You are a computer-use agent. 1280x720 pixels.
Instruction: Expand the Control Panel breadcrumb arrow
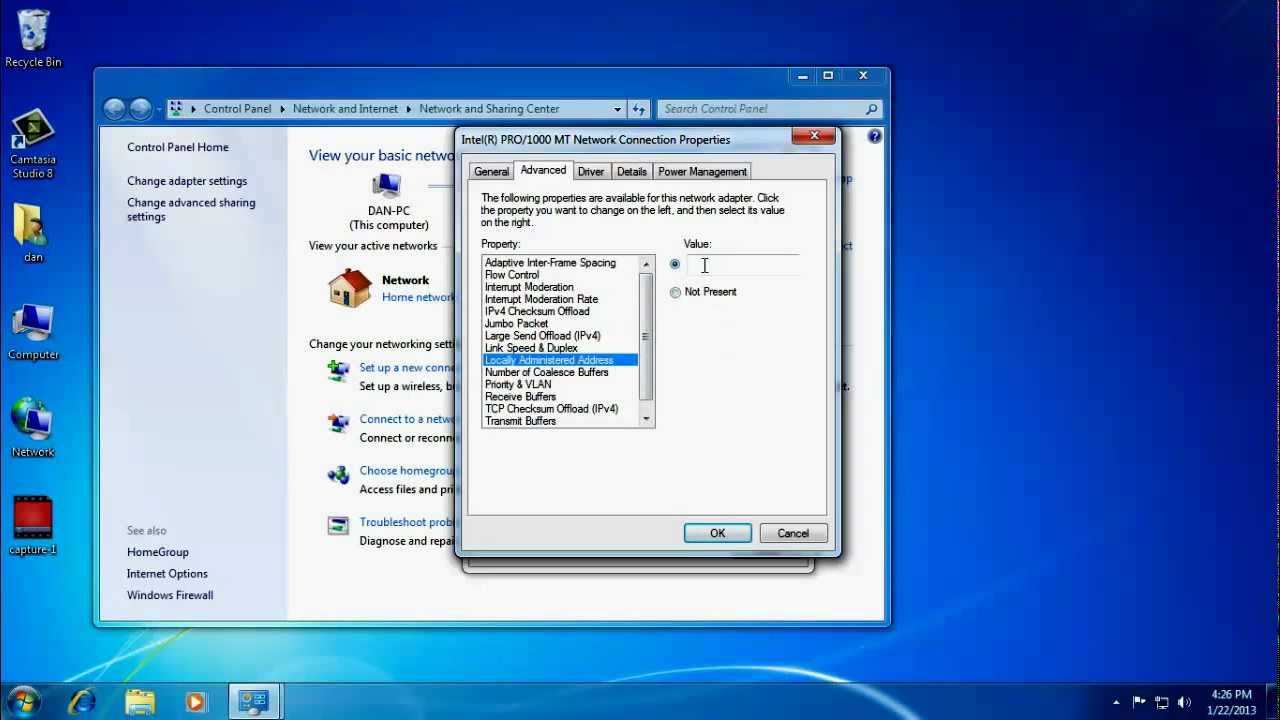click(x=282, y=109)
